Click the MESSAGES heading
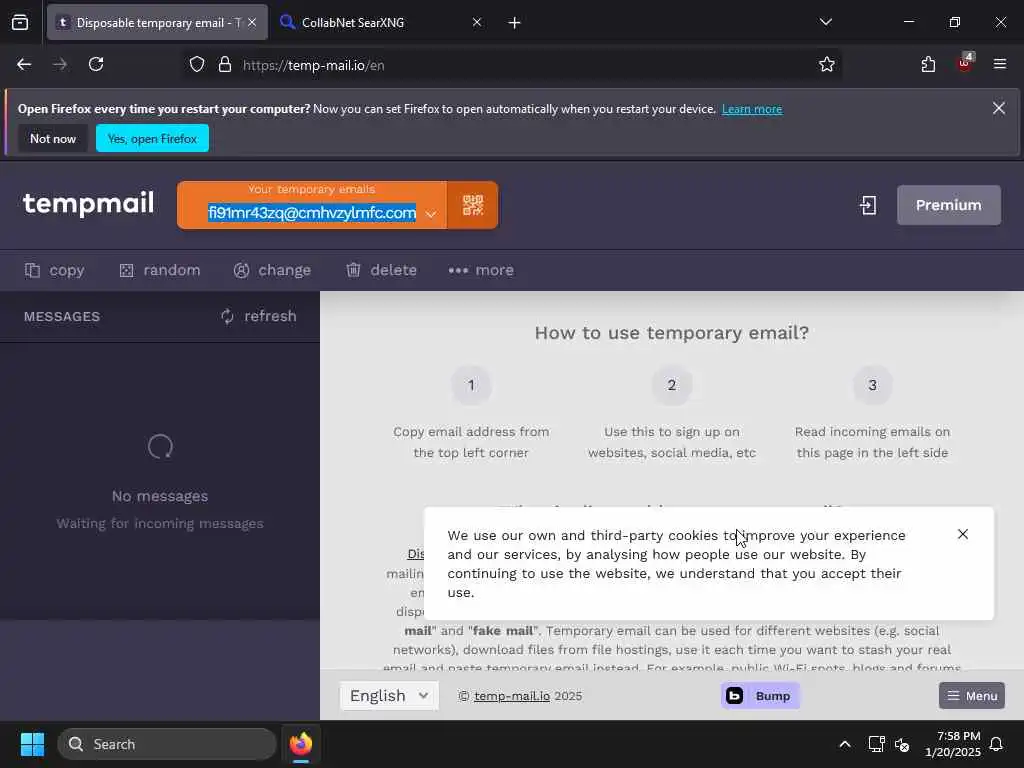This screenshot has height=768, width=1024. [x=62, y=317]
